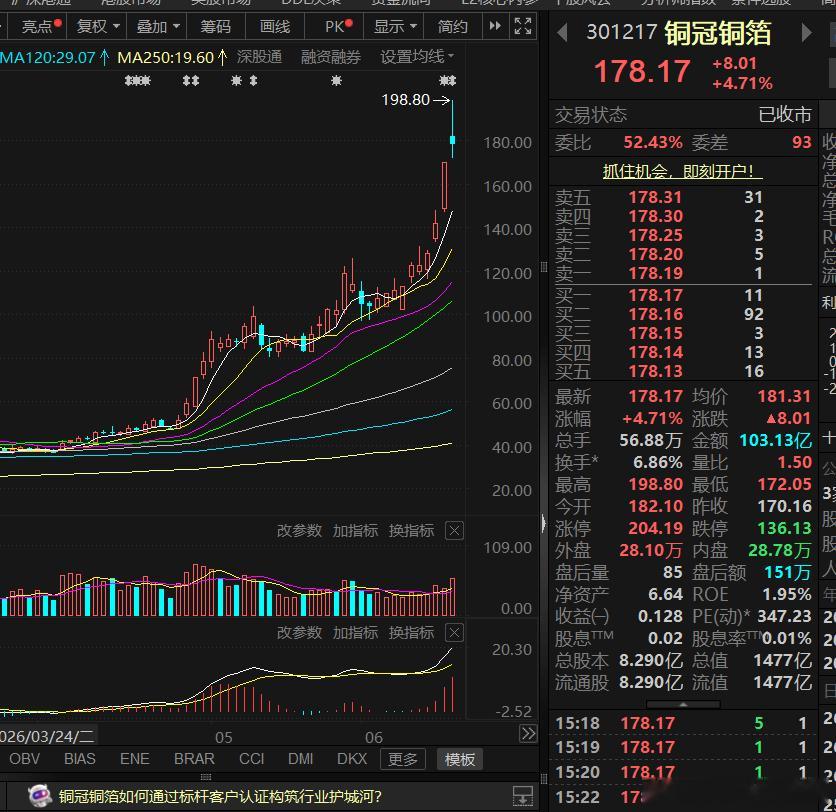Click the splitter handle between chart and quotes
This screenshot has width=836, height=812.
pos(543,267)
